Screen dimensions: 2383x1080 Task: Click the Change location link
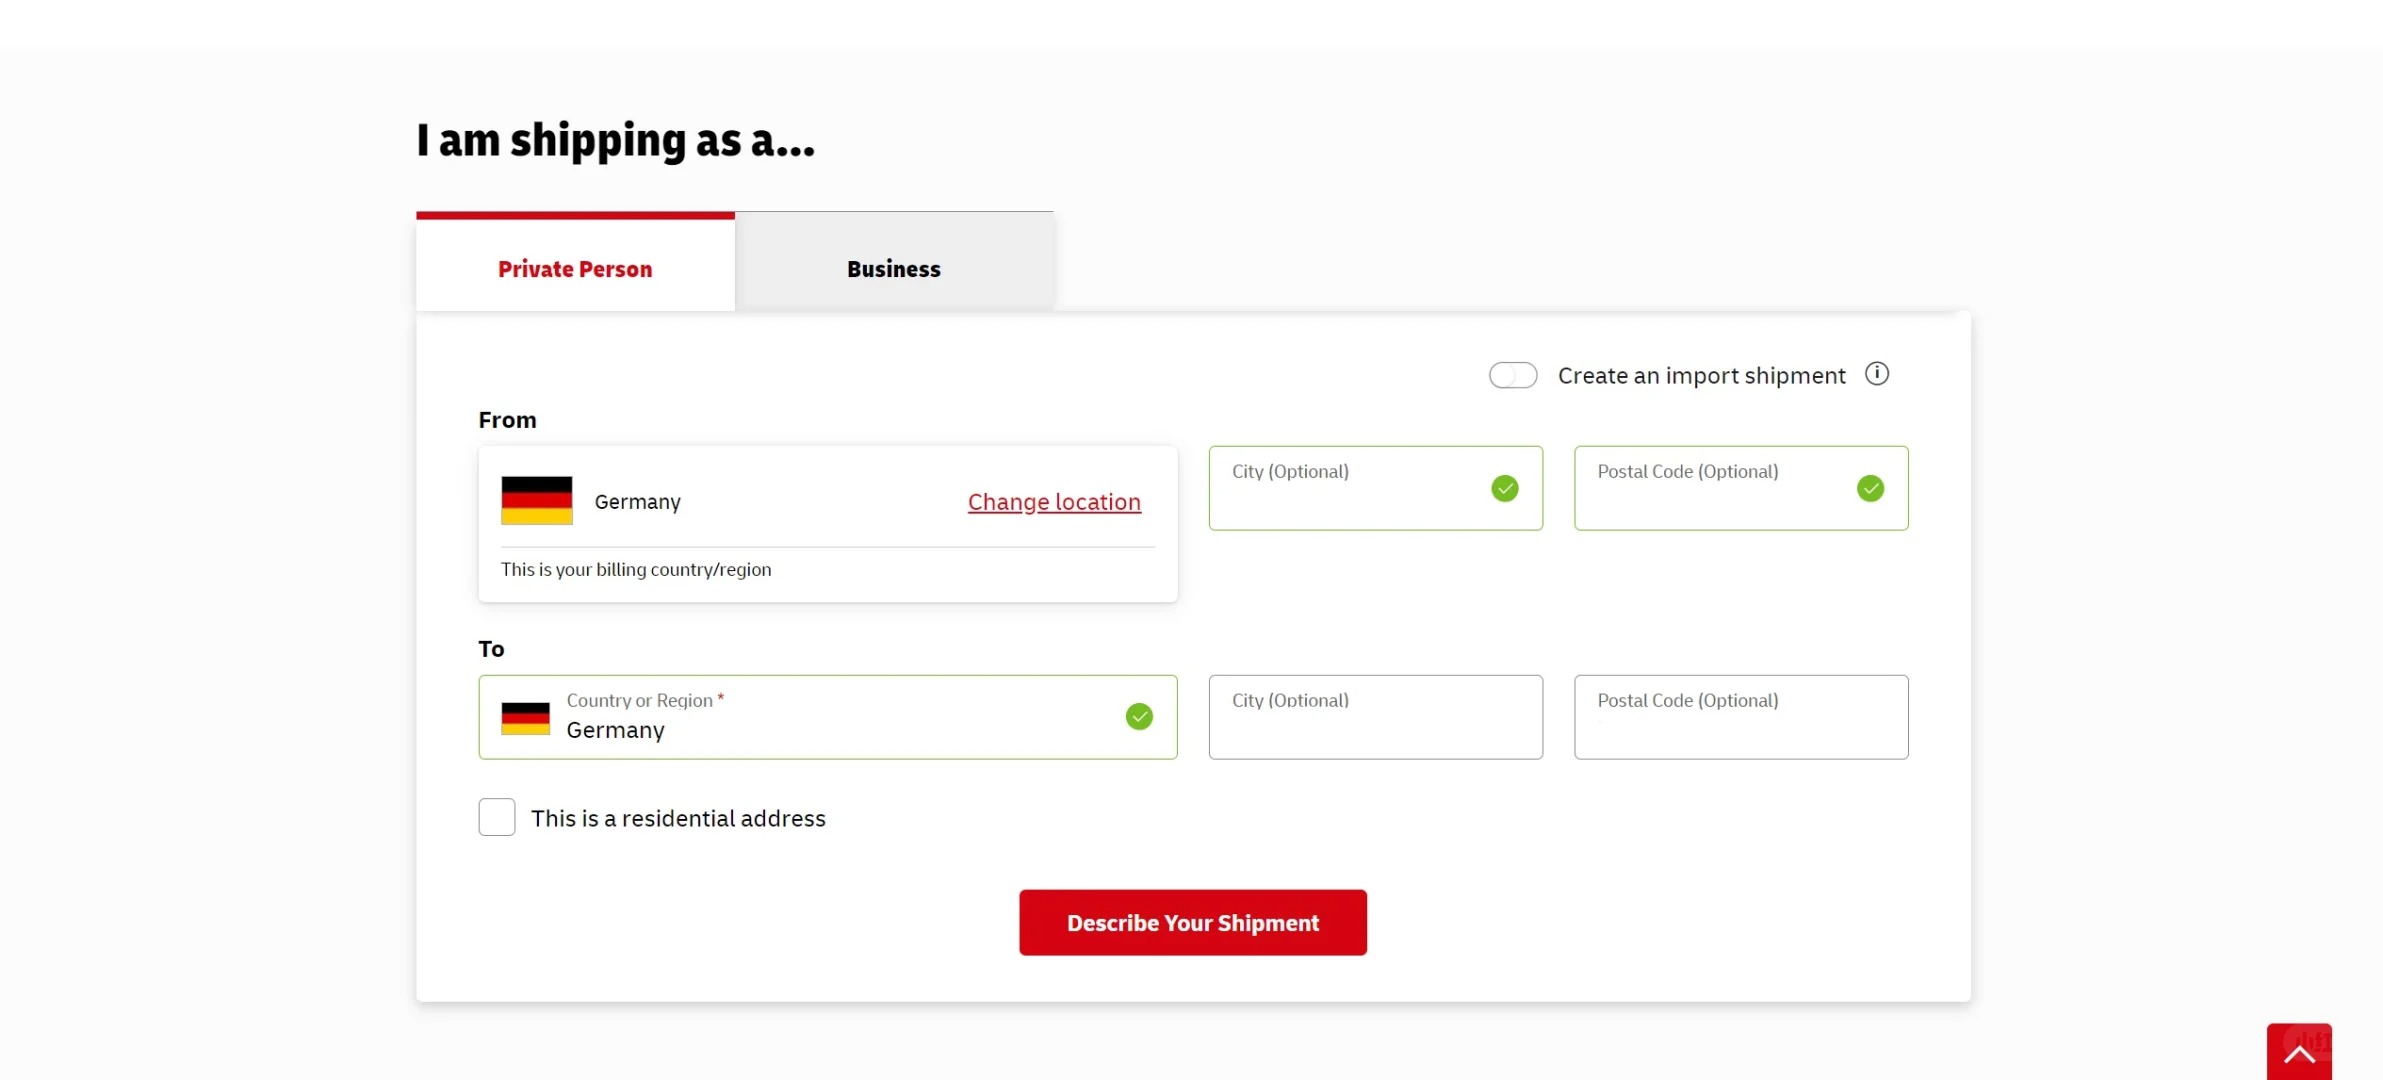point(1053,502)
